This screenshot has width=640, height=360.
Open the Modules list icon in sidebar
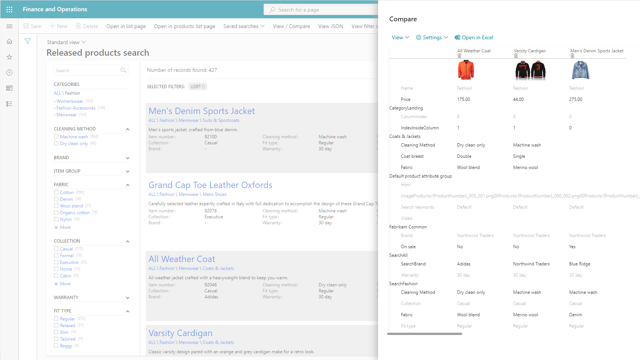pyautogui.click(x=9, y=104)
